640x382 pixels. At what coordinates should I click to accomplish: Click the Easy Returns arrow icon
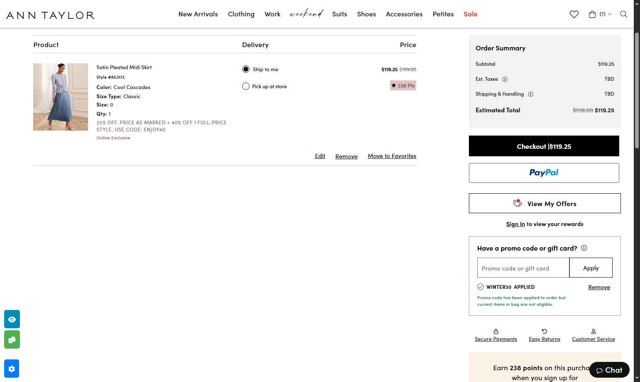click(x=544, y=331)
